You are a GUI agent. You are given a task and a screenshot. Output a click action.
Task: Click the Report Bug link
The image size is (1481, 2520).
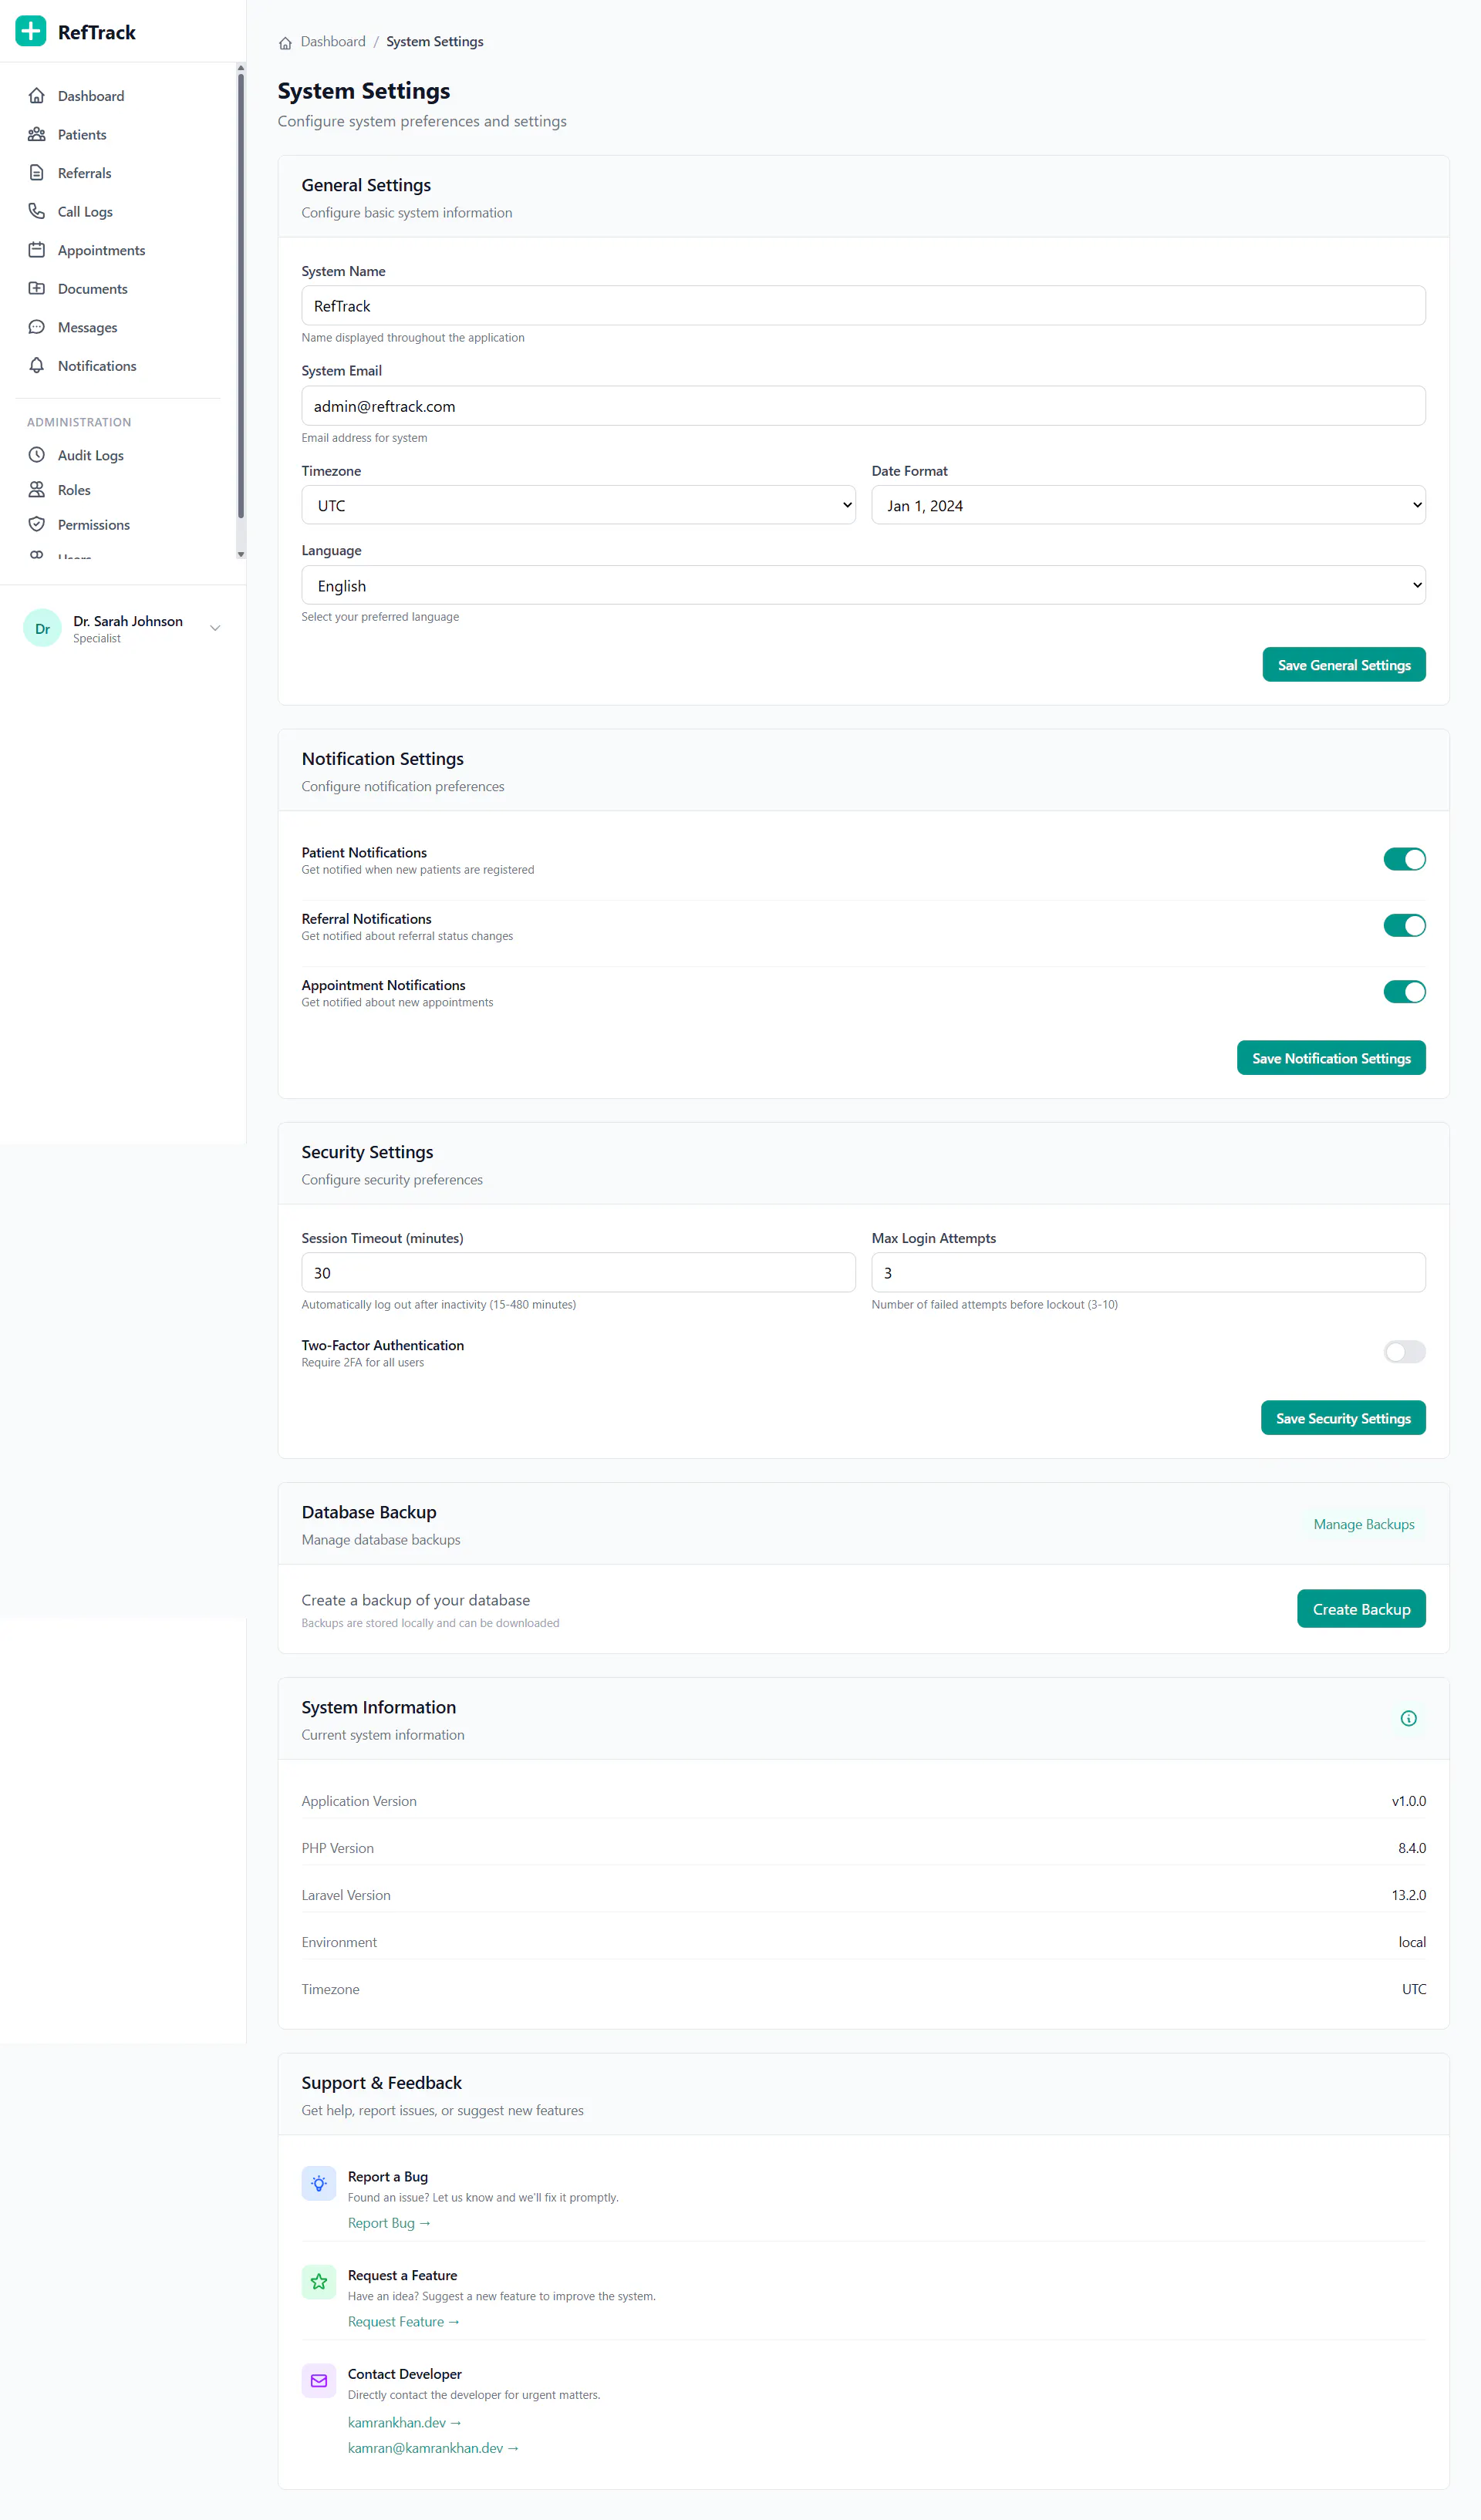[389, 2223]
